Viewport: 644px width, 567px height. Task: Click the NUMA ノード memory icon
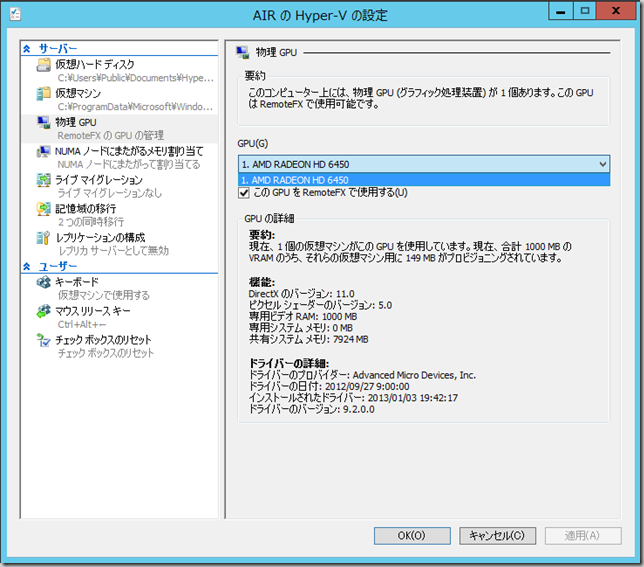(44, 152)
